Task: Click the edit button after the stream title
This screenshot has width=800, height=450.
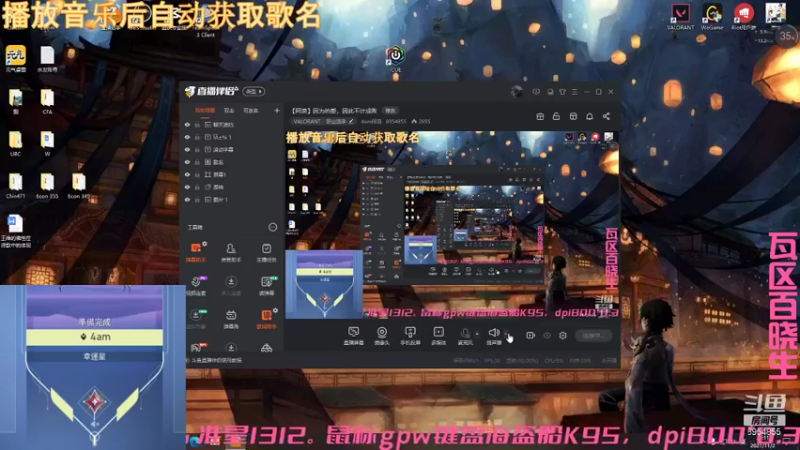Action: 390,110
